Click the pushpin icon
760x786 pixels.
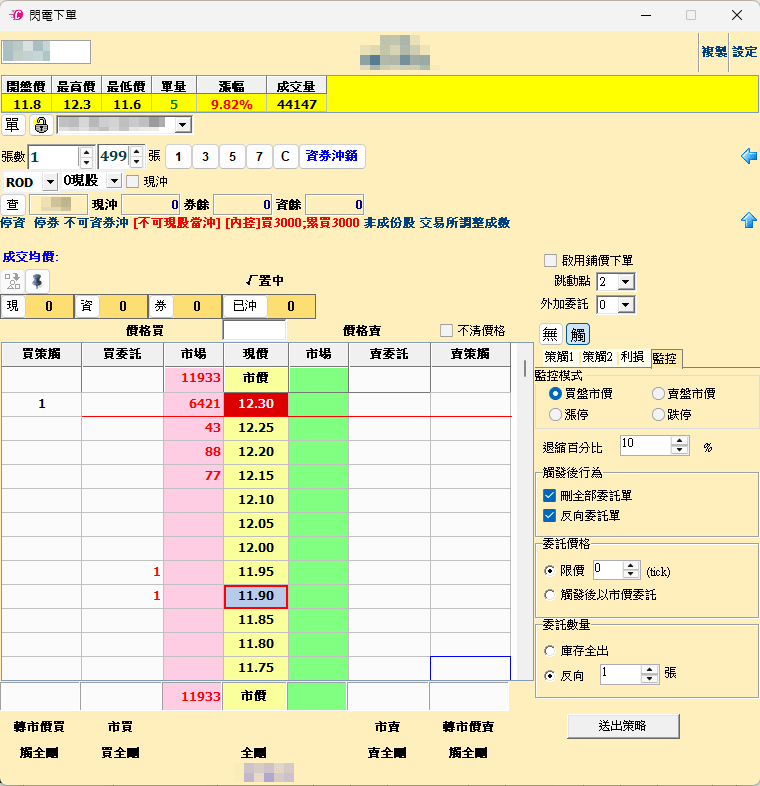click(x=37, y=281)
